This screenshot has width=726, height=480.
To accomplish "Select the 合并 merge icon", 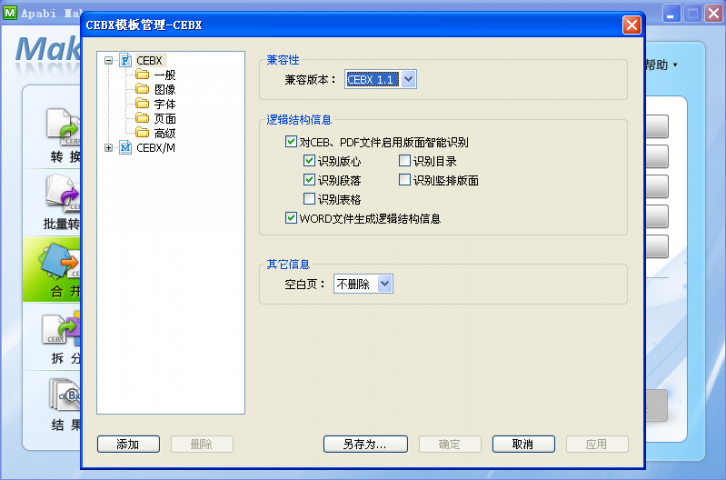I will pyautogui.click(x=58, y=262).
